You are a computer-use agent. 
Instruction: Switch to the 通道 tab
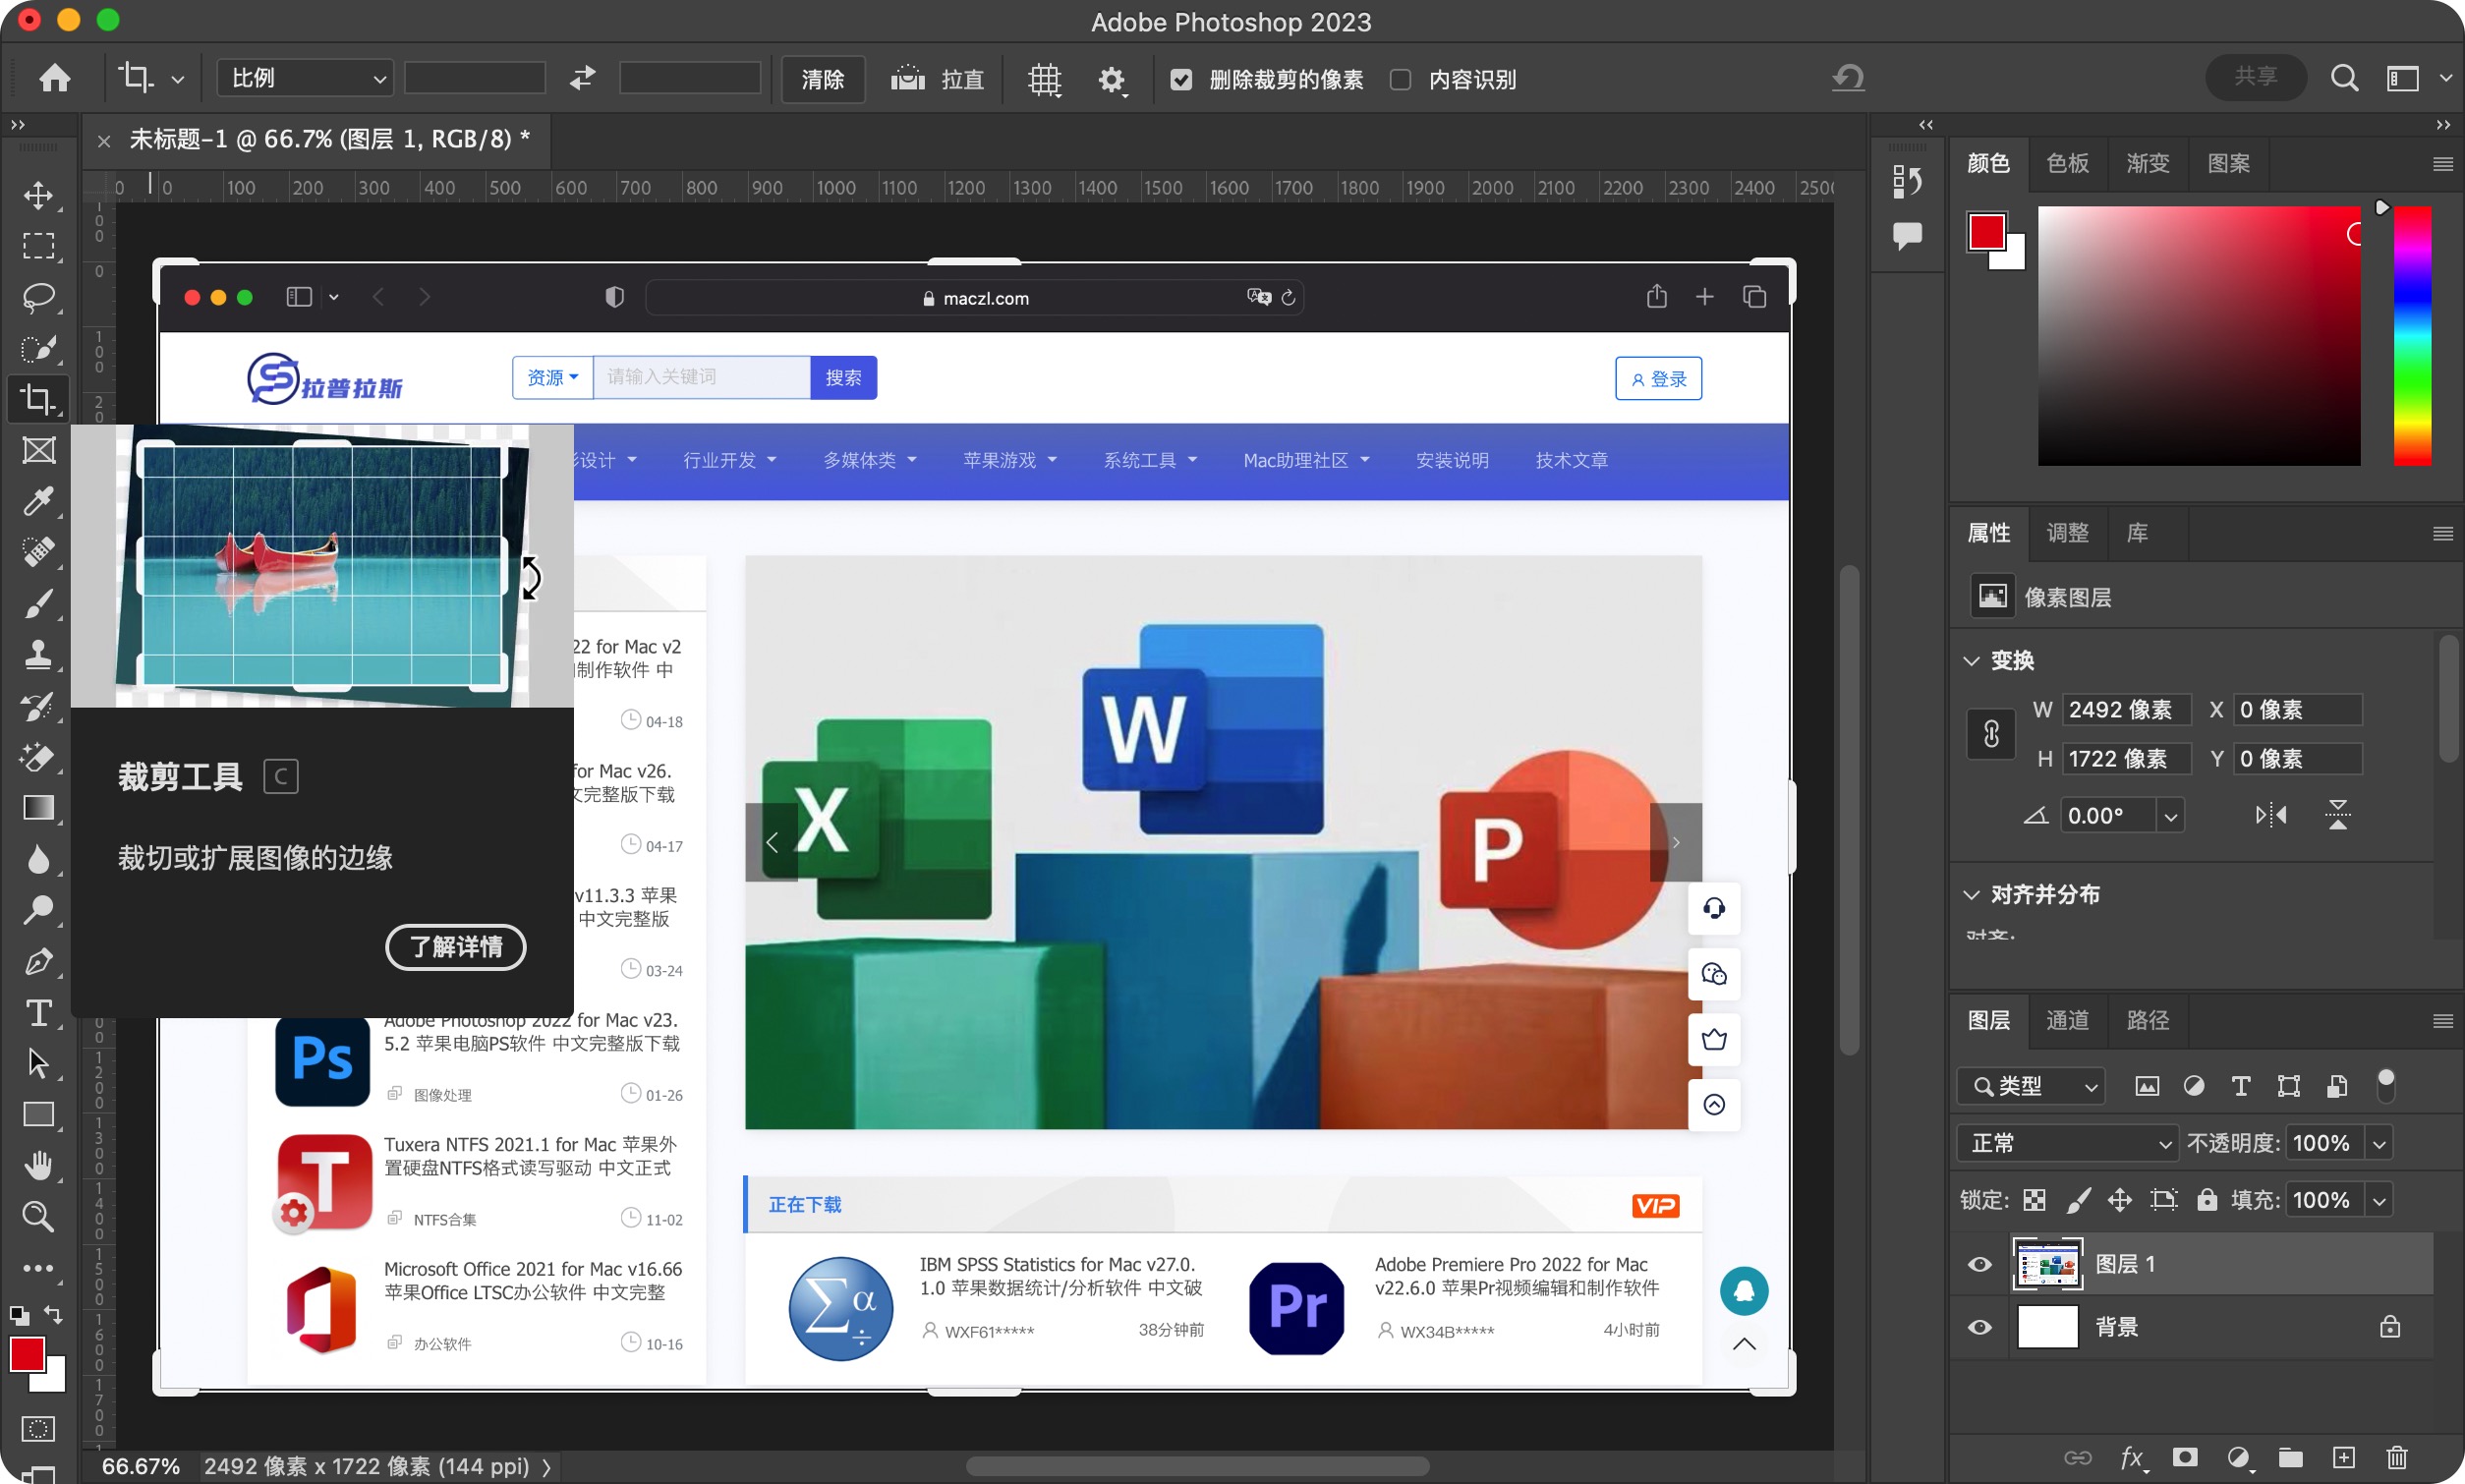pos(2067,1020)
